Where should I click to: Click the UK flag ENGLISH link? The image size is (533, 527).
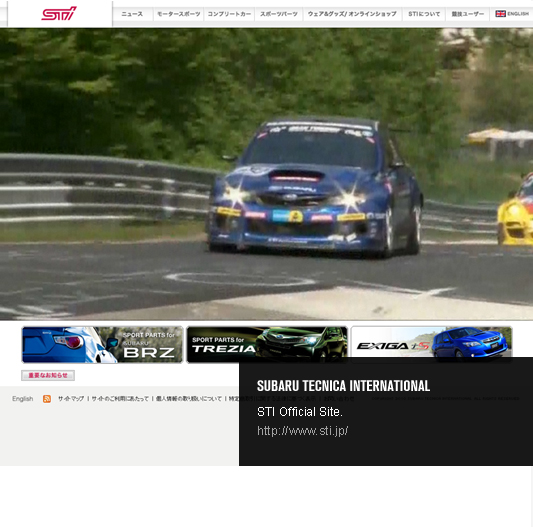click(x=512, y=14)
